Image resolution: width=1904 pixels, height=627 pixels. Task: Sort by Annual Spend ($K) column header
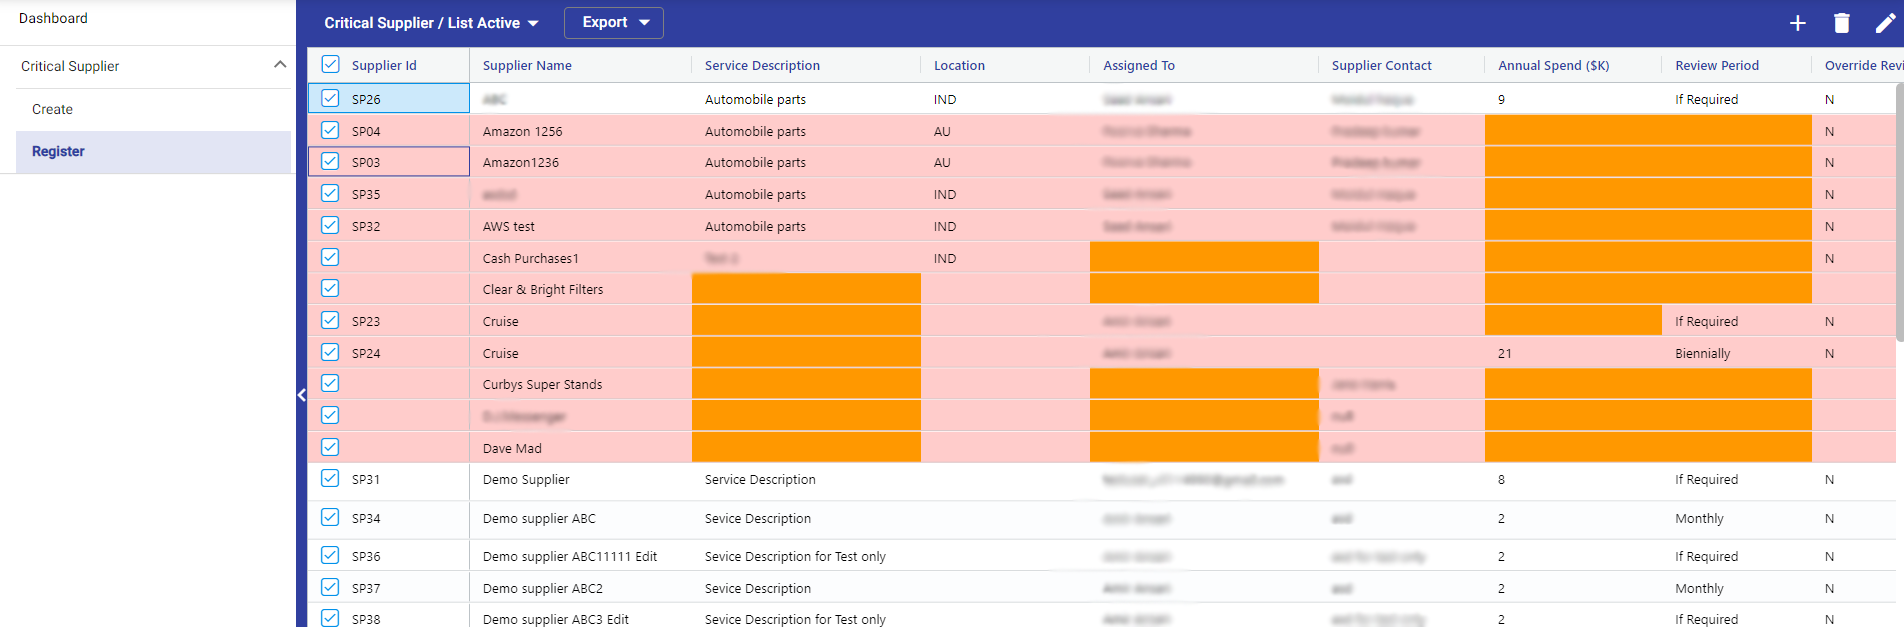point(1553,65)
